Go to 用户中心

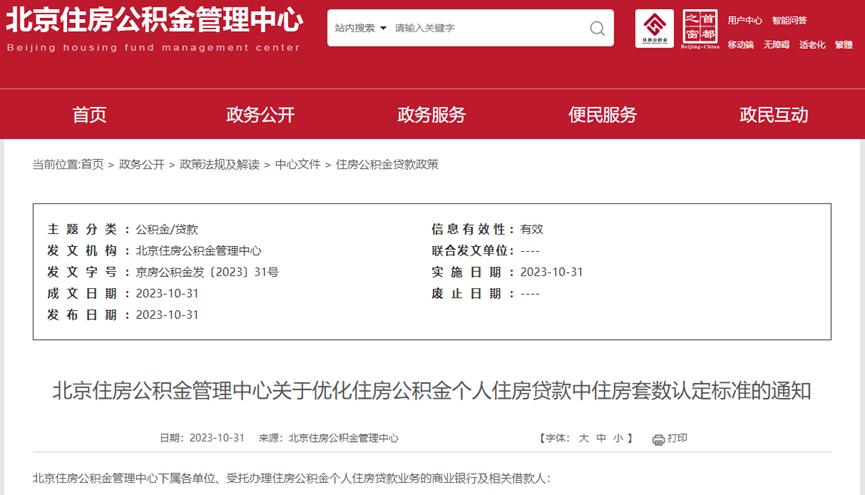click(x=744, y=20)
